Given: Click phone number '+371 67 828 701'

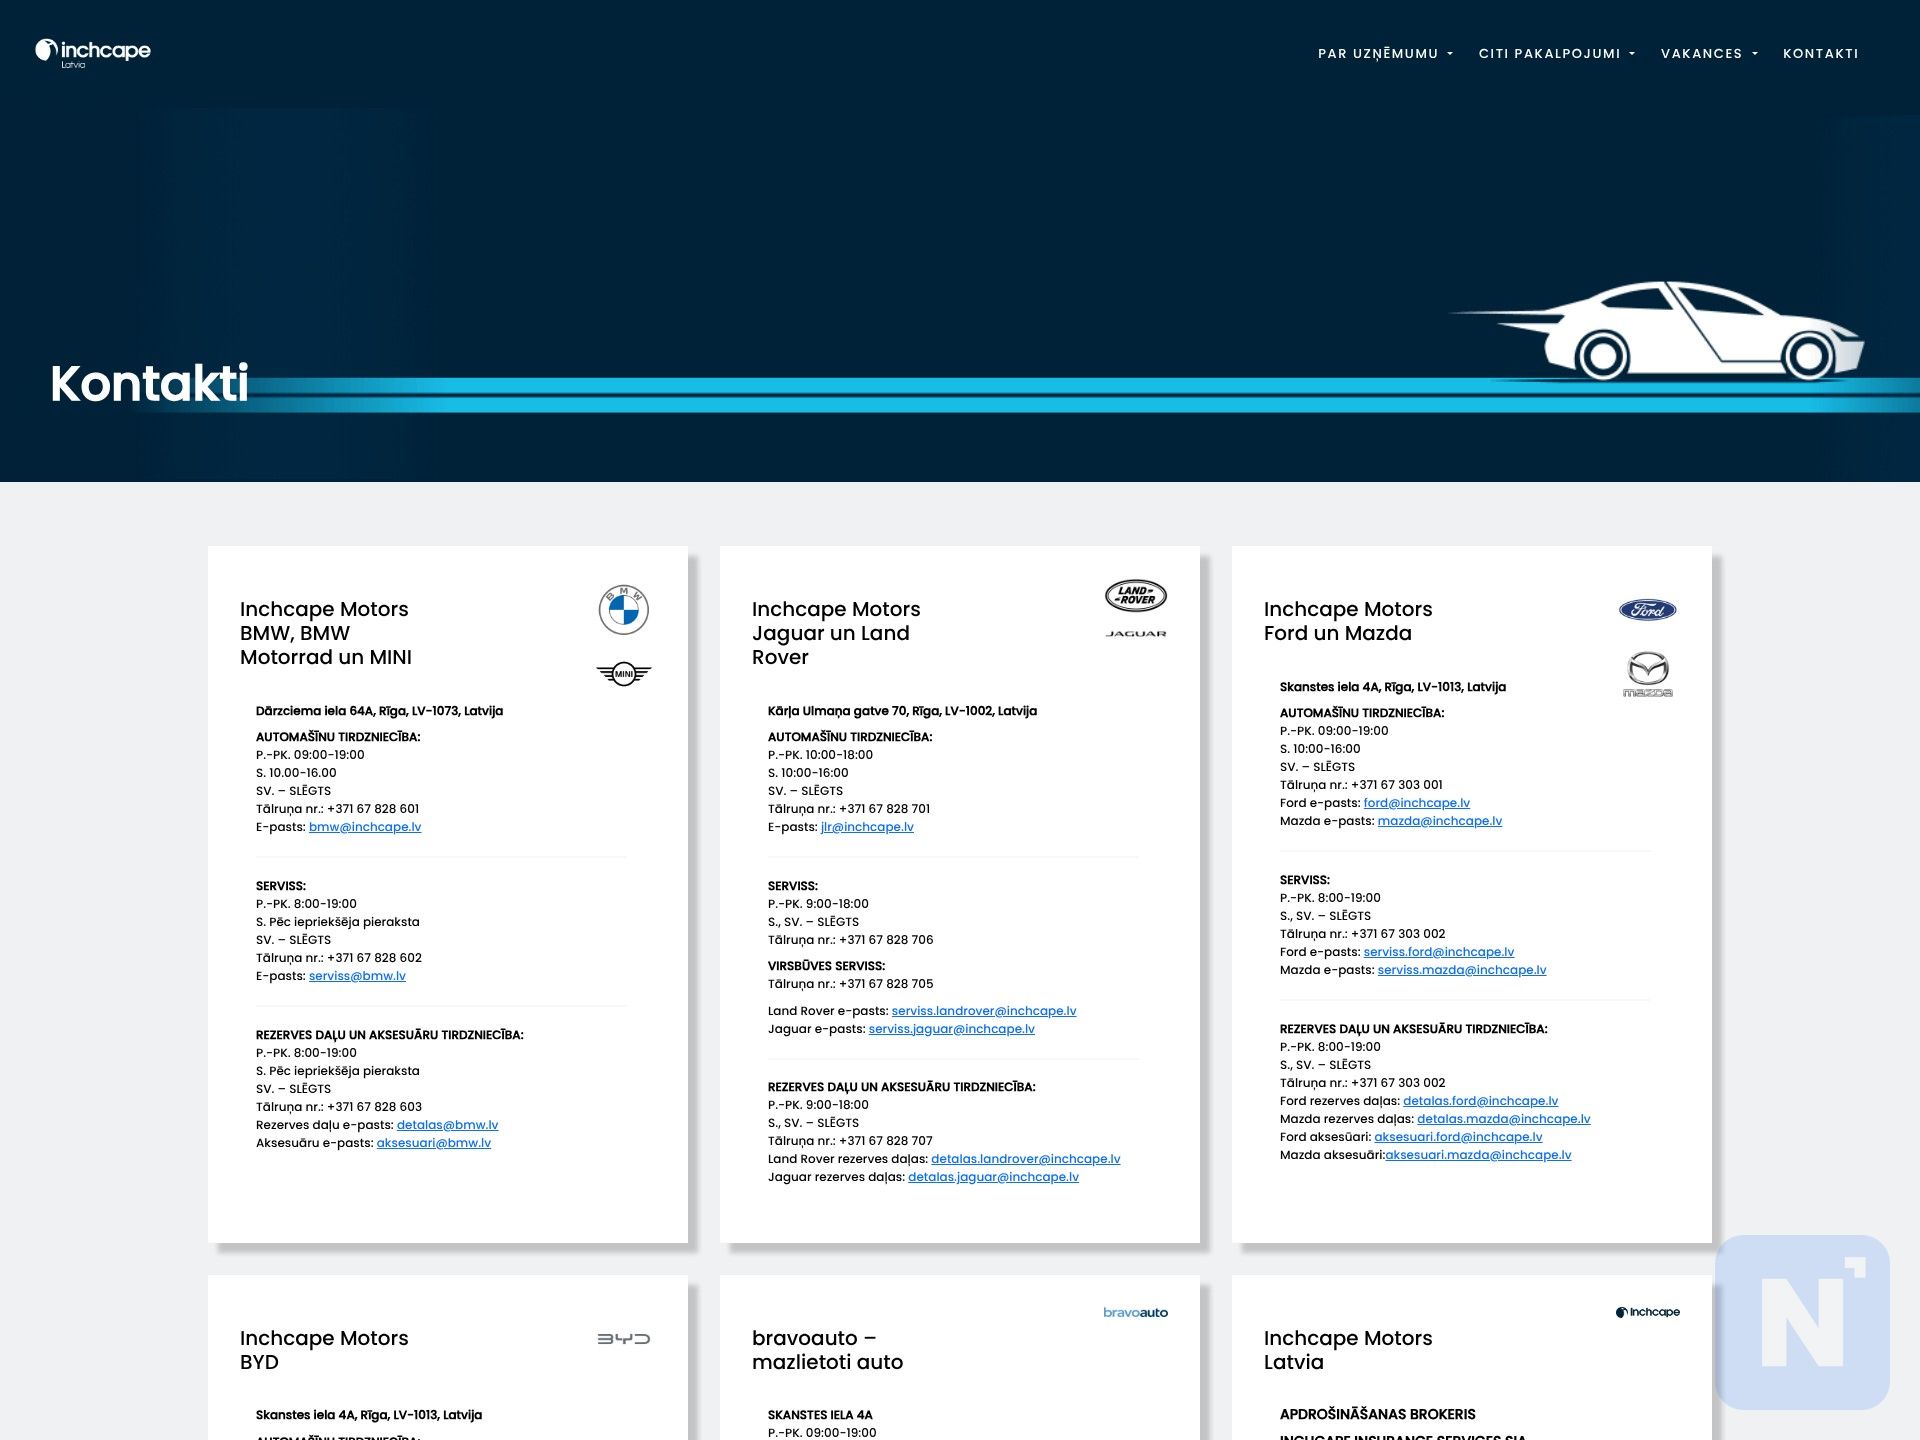Looking at the screenshot, I should coord(884,809).
